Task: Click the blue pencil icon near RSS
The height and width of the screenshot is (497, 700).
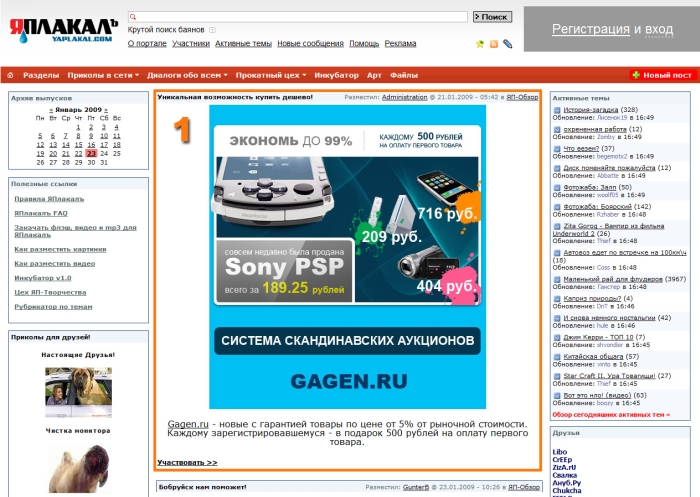Action: pyautogui.click(x=507, y=44)
